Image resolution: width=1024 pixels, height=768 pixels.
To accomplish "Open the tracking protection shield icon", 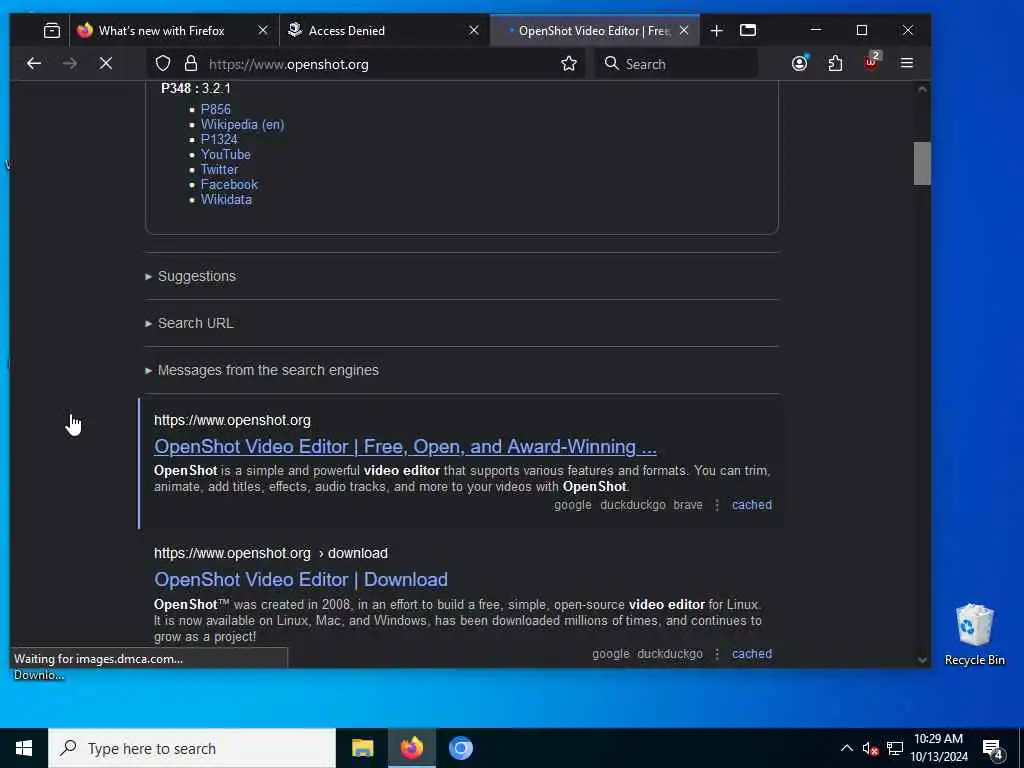I will (x=163, y=63).
